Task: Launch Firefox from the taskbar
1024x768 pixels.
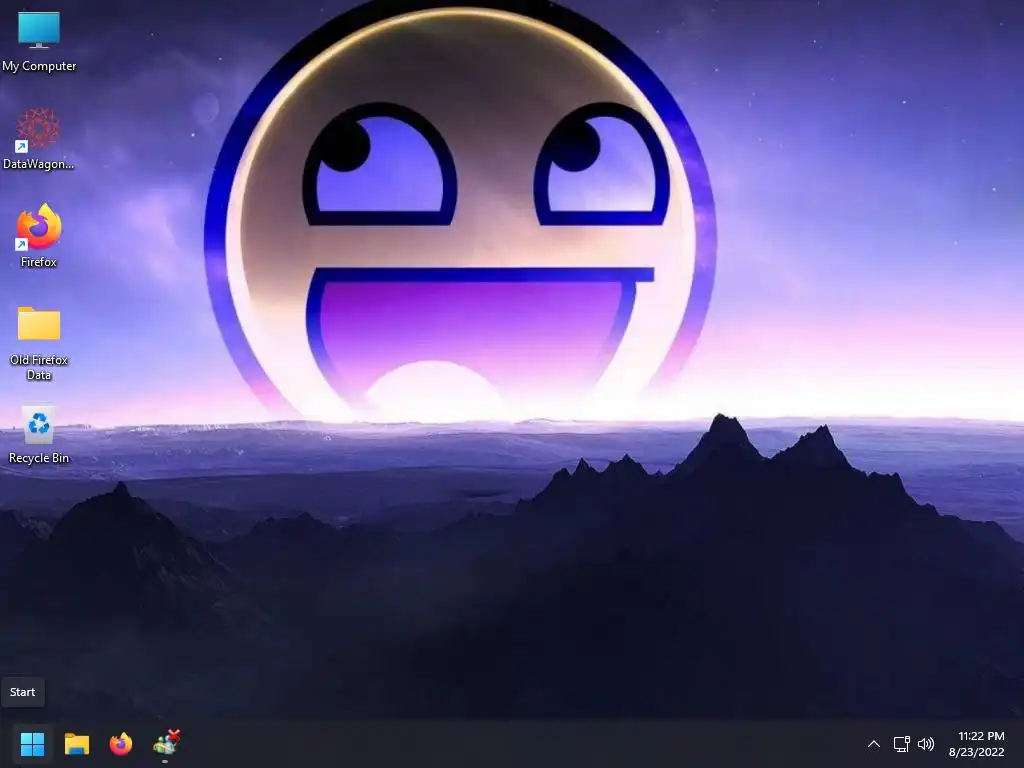Action: [x=121, y=744]
